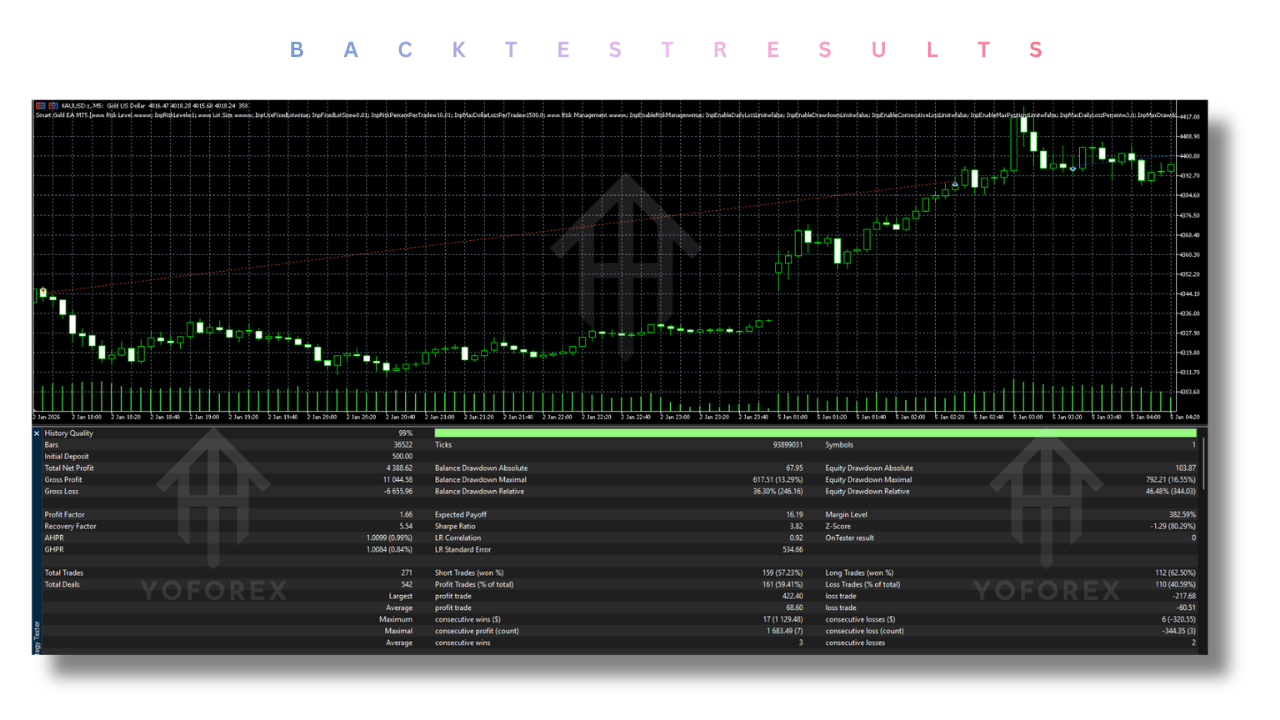
Task: Click the 4417.00 price axis label
Action: point(1190,117)
